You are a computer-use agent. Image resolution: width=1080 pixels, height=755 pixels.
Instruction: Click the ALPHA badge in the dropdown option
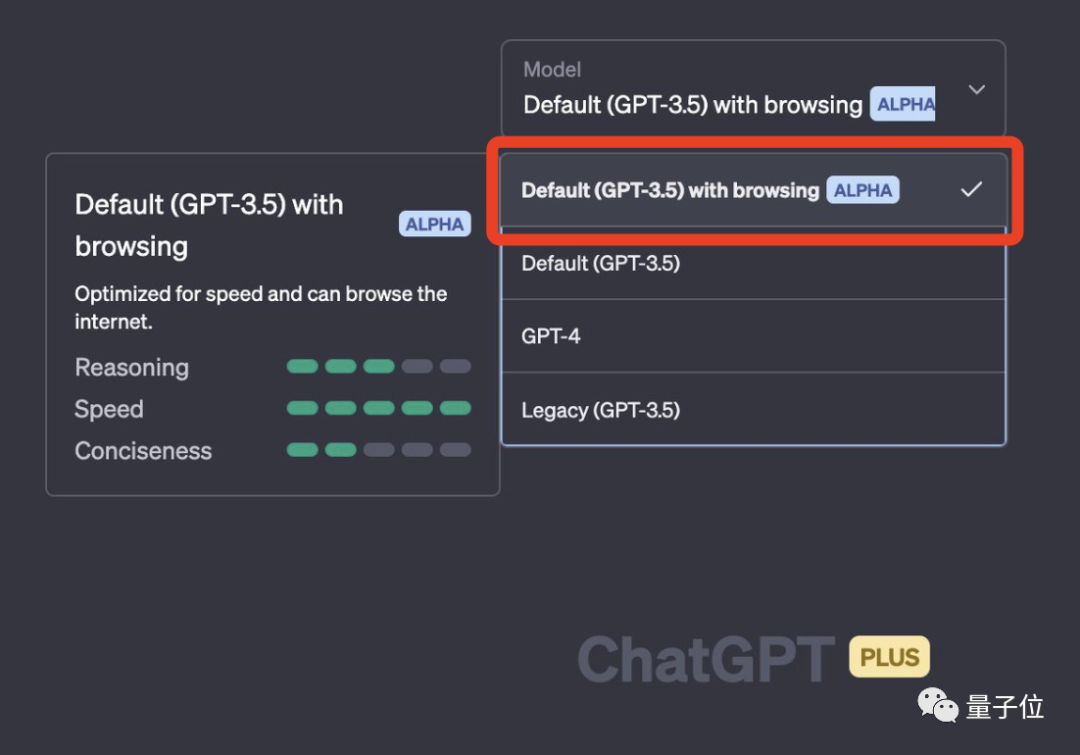point(862,190)
